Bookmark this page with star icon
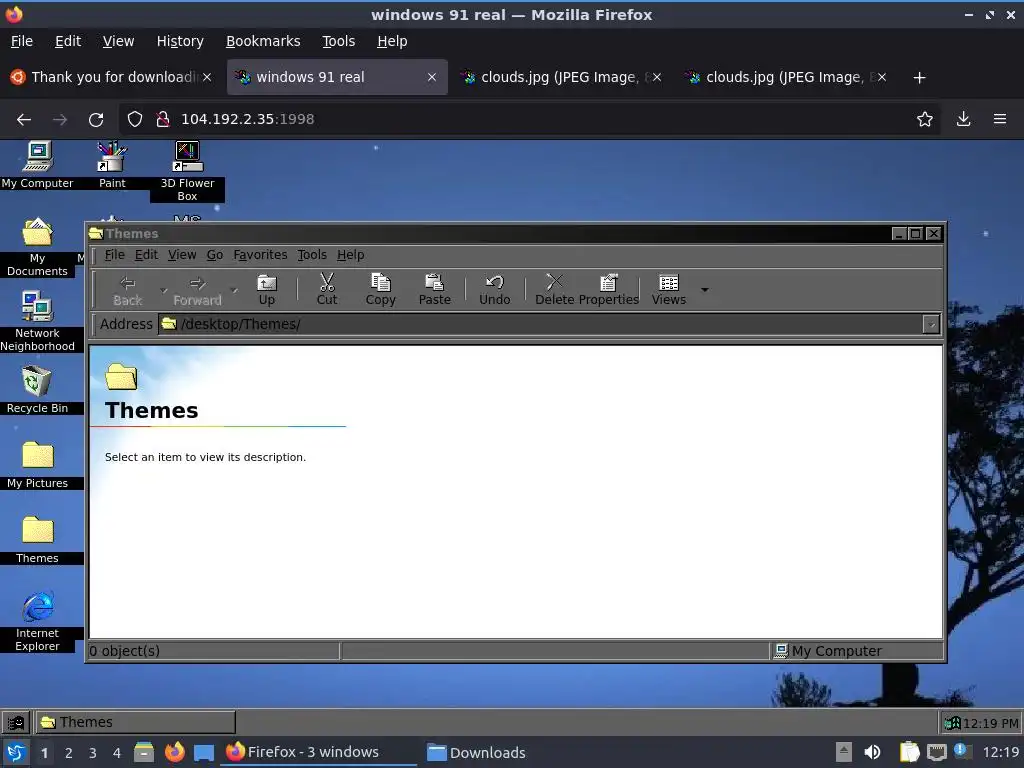1024x768 pixels. [924, 120]
